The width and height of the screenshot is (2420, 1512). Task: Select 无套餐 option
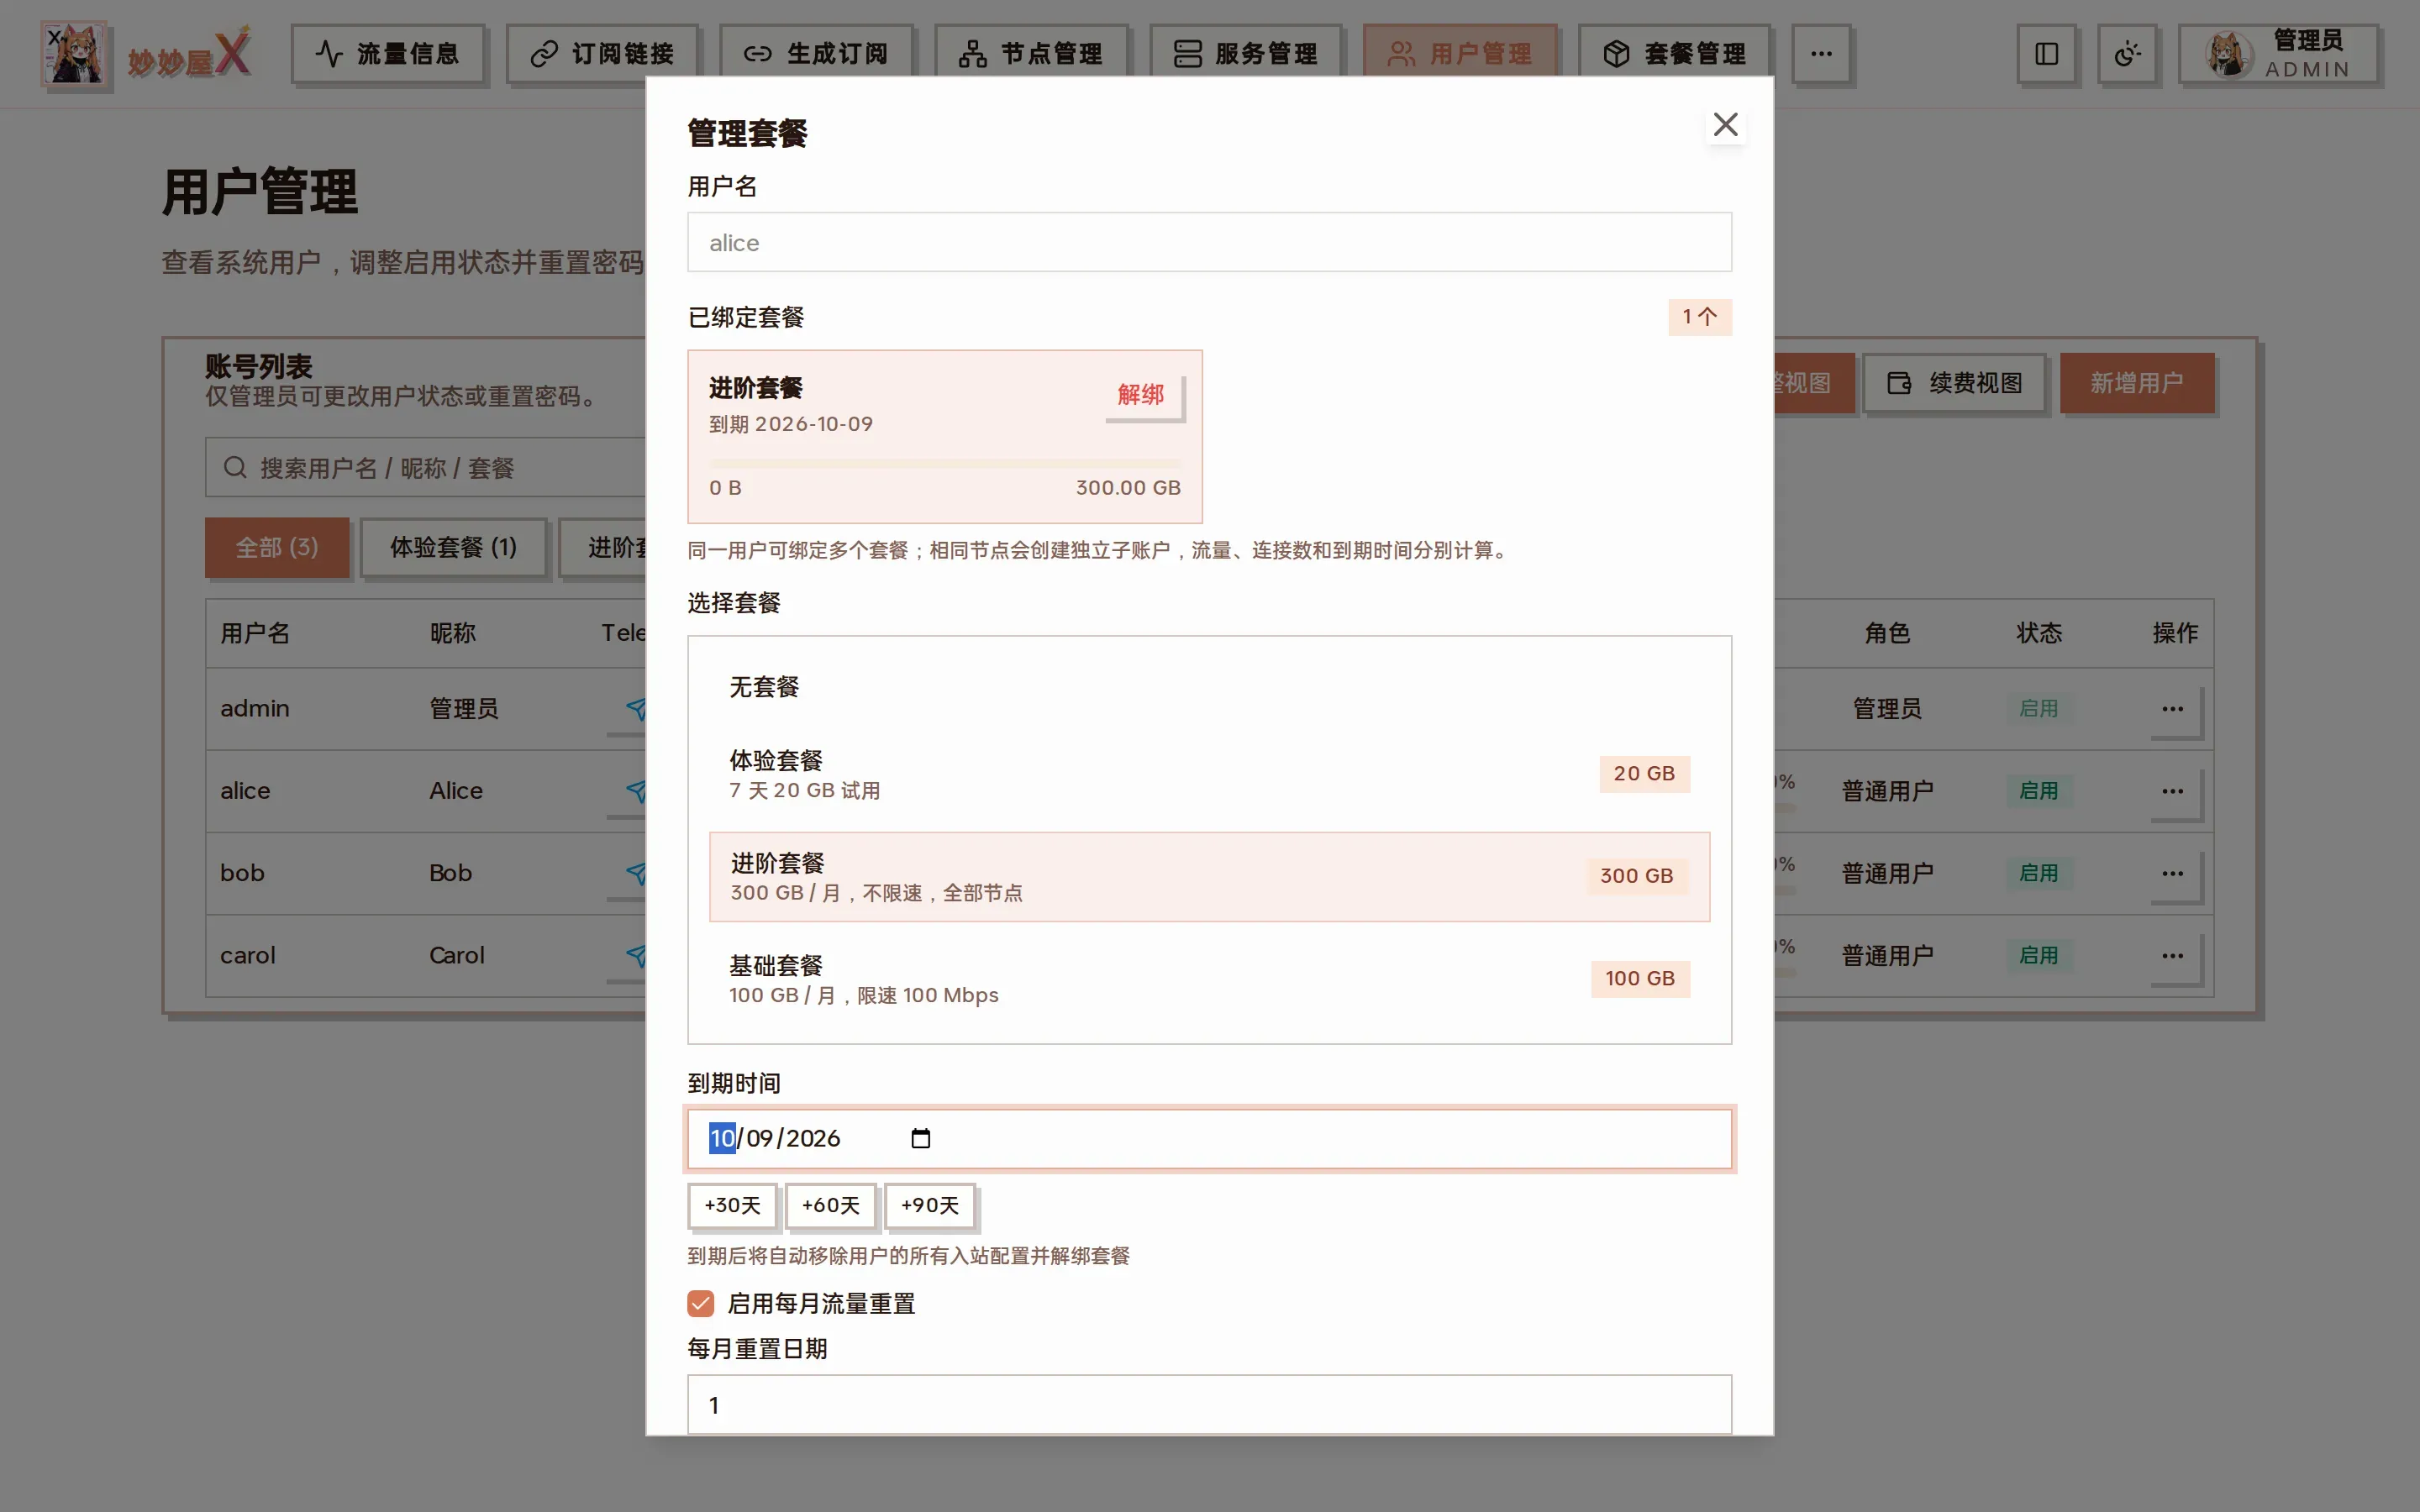click(x=1209, y=687)
